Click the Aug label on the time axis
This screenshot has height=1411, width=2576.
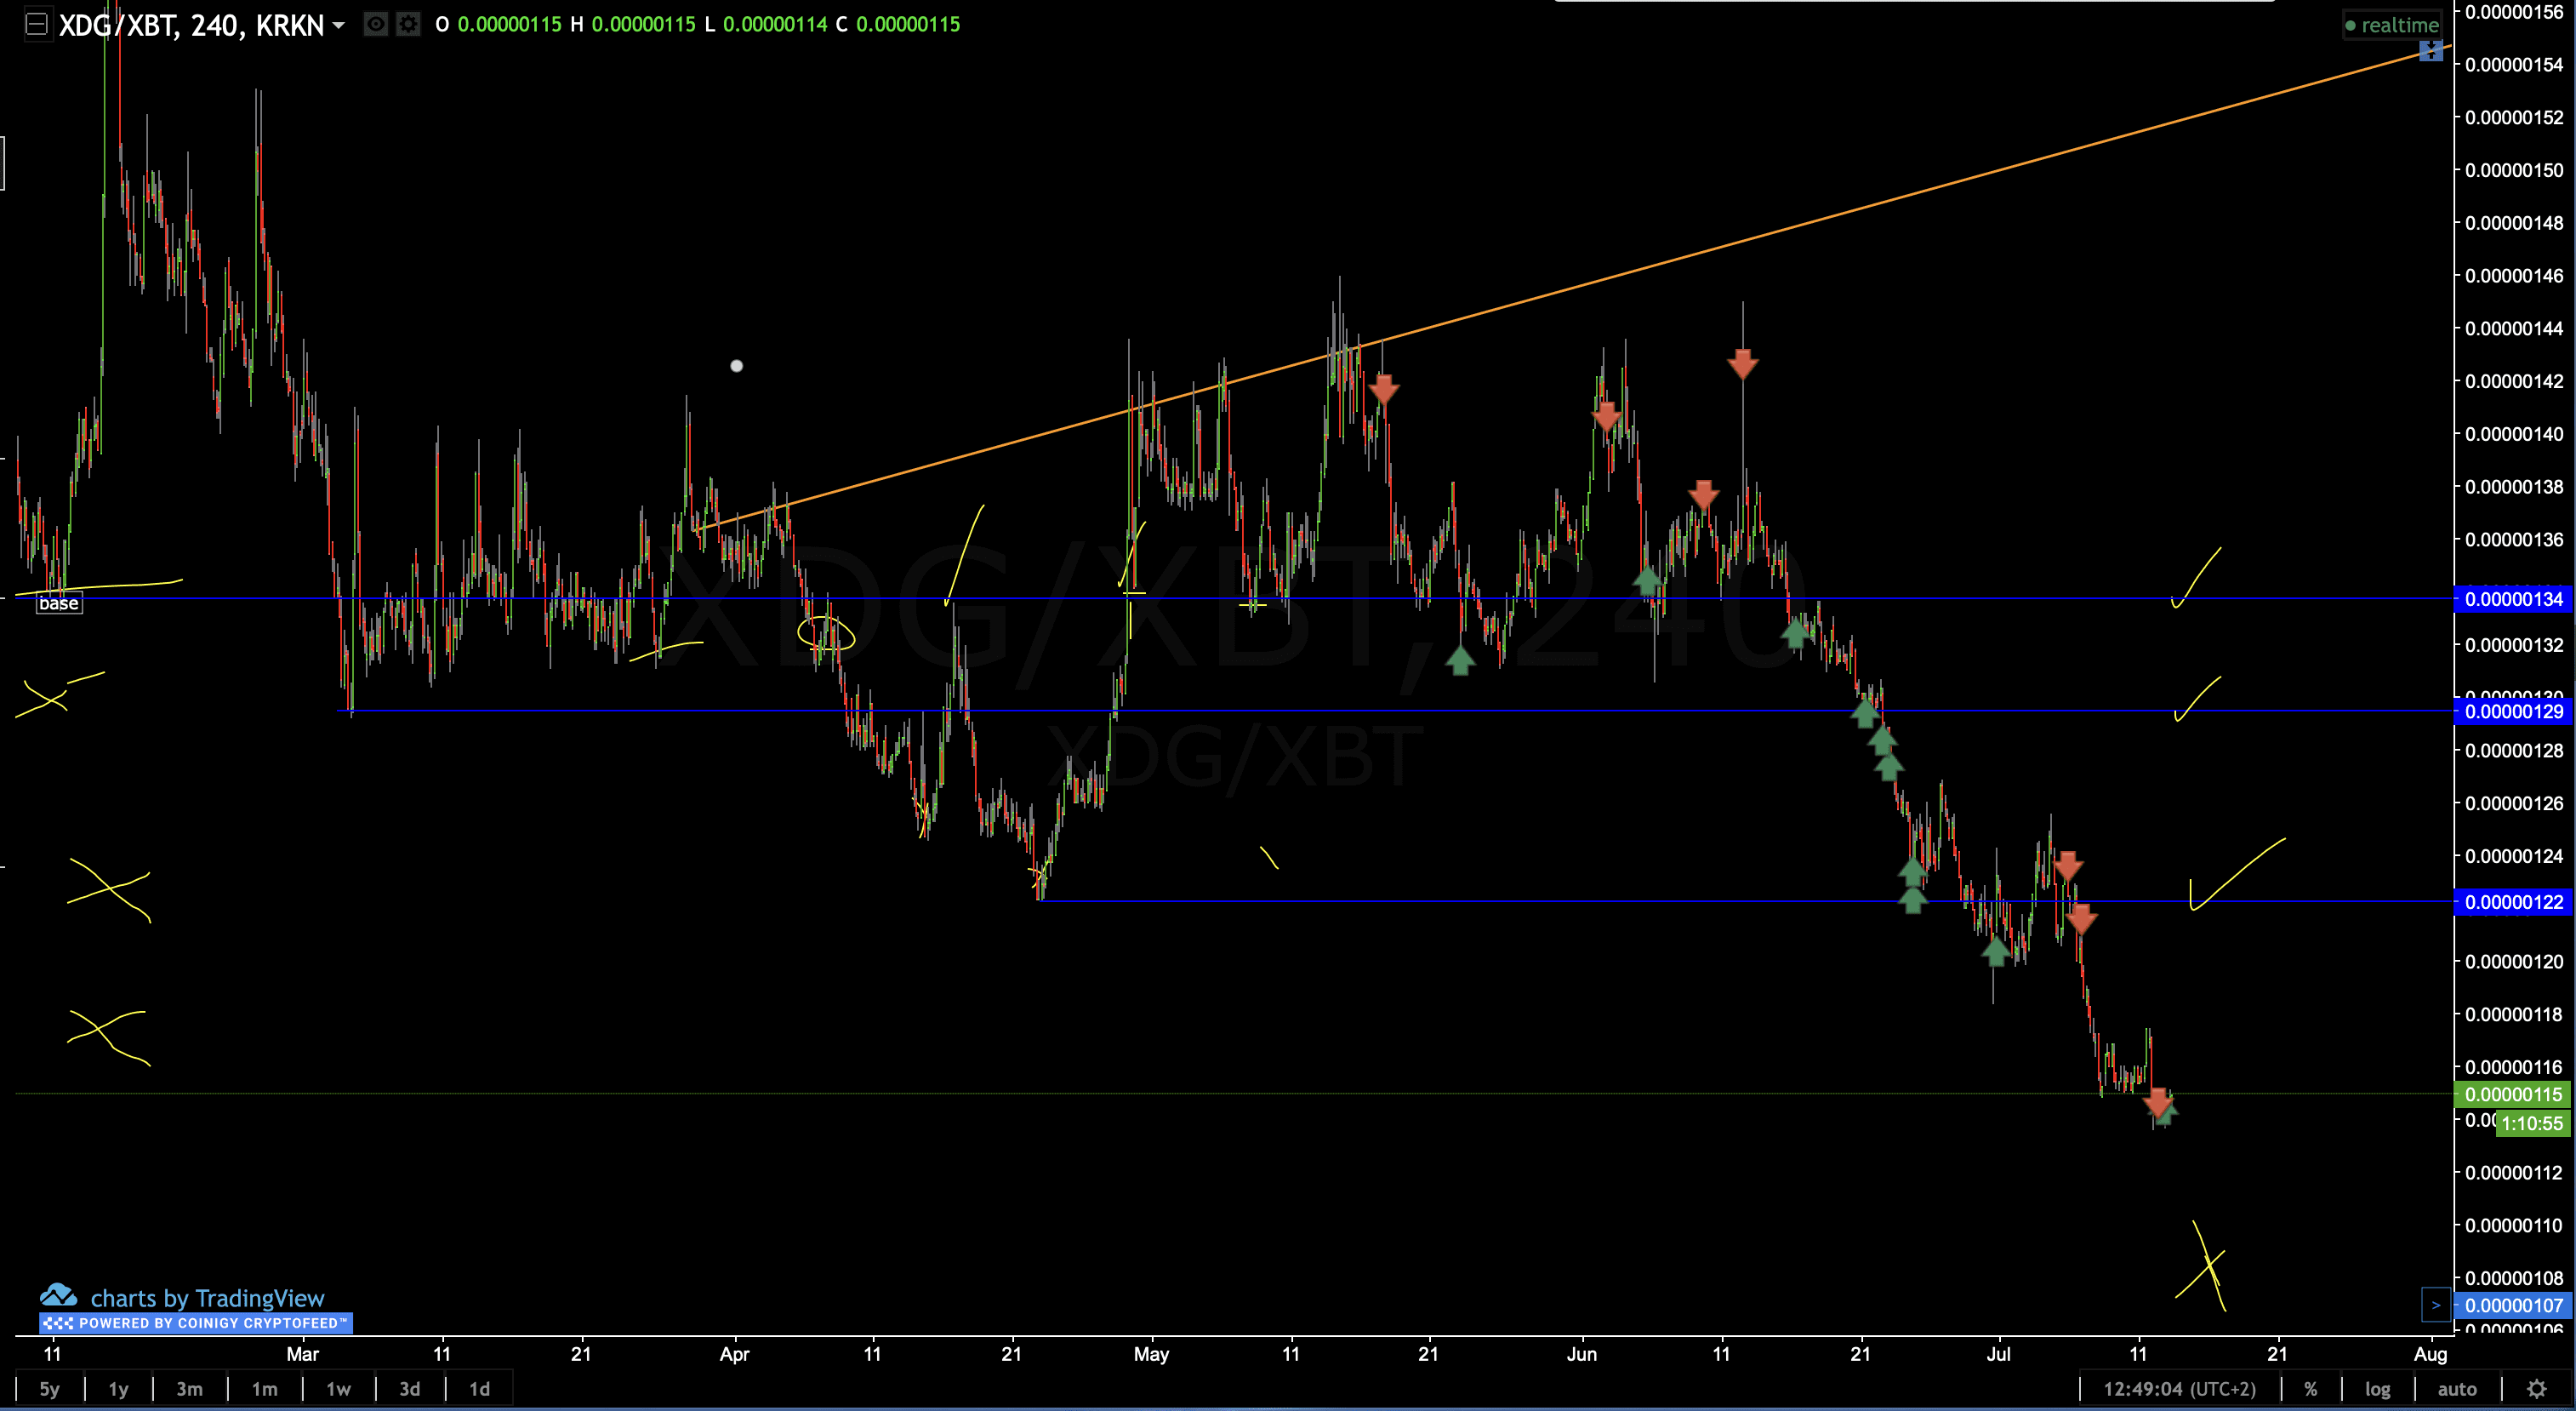[x=2431, y=1354]
